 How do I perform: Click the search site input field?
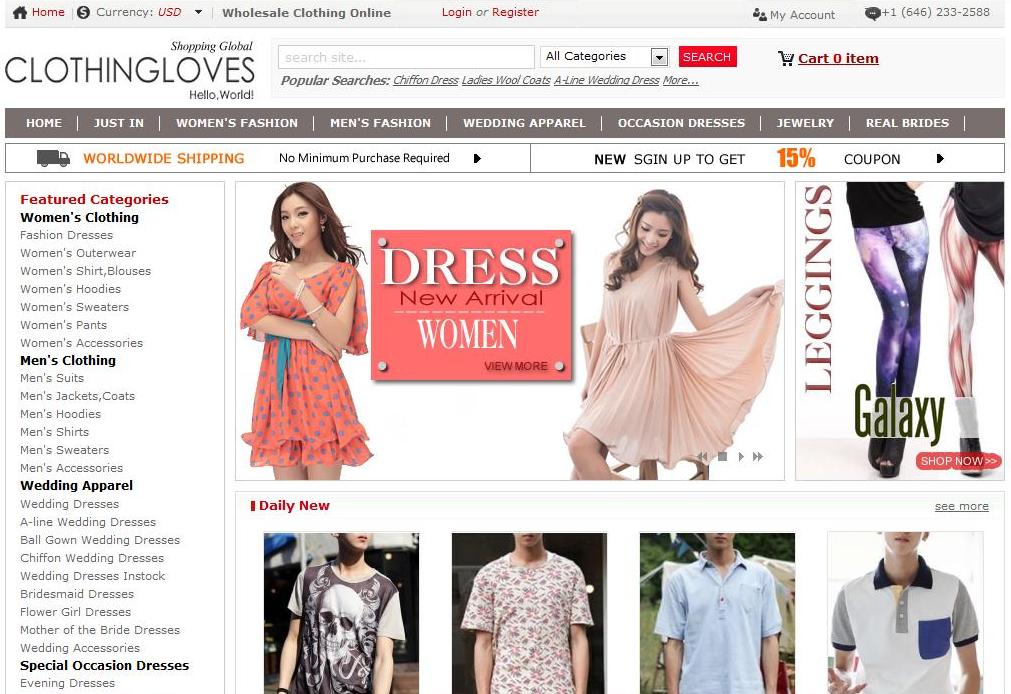[x=406, y=57]
